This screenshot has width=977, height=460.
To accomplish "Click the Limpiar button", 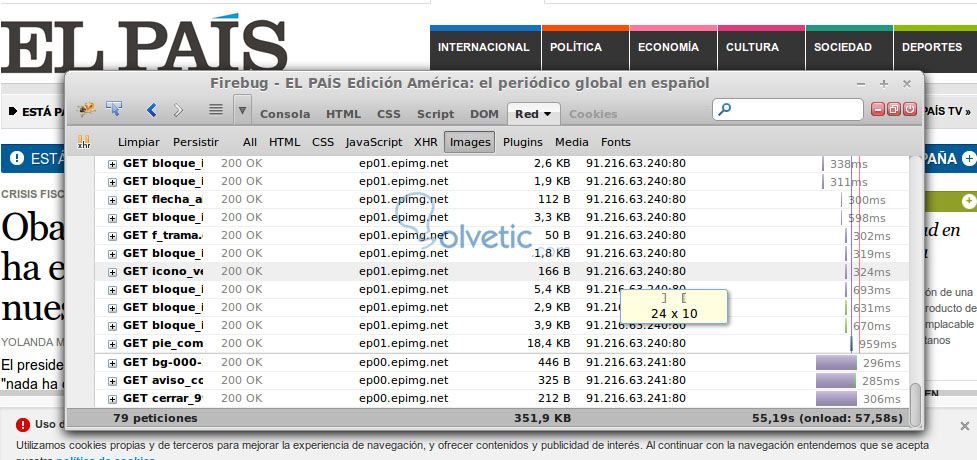I will pos(138,142).
